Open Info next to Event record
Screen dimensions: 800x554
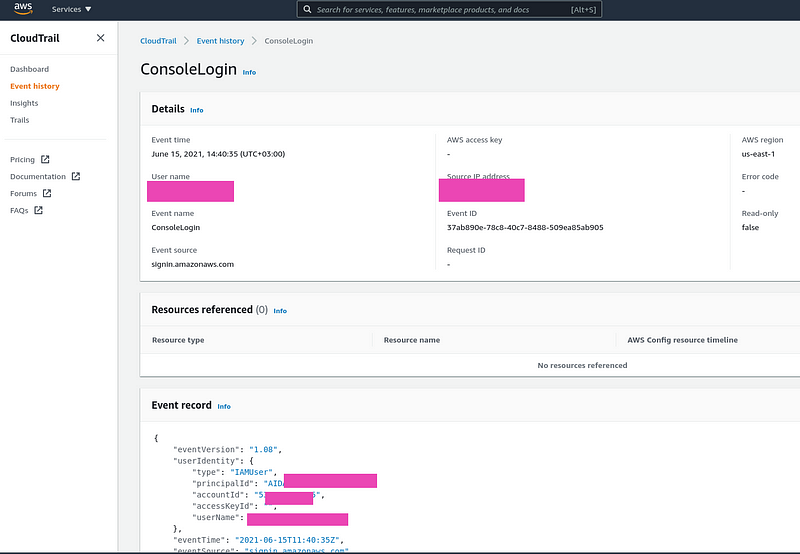click(224, 407)
